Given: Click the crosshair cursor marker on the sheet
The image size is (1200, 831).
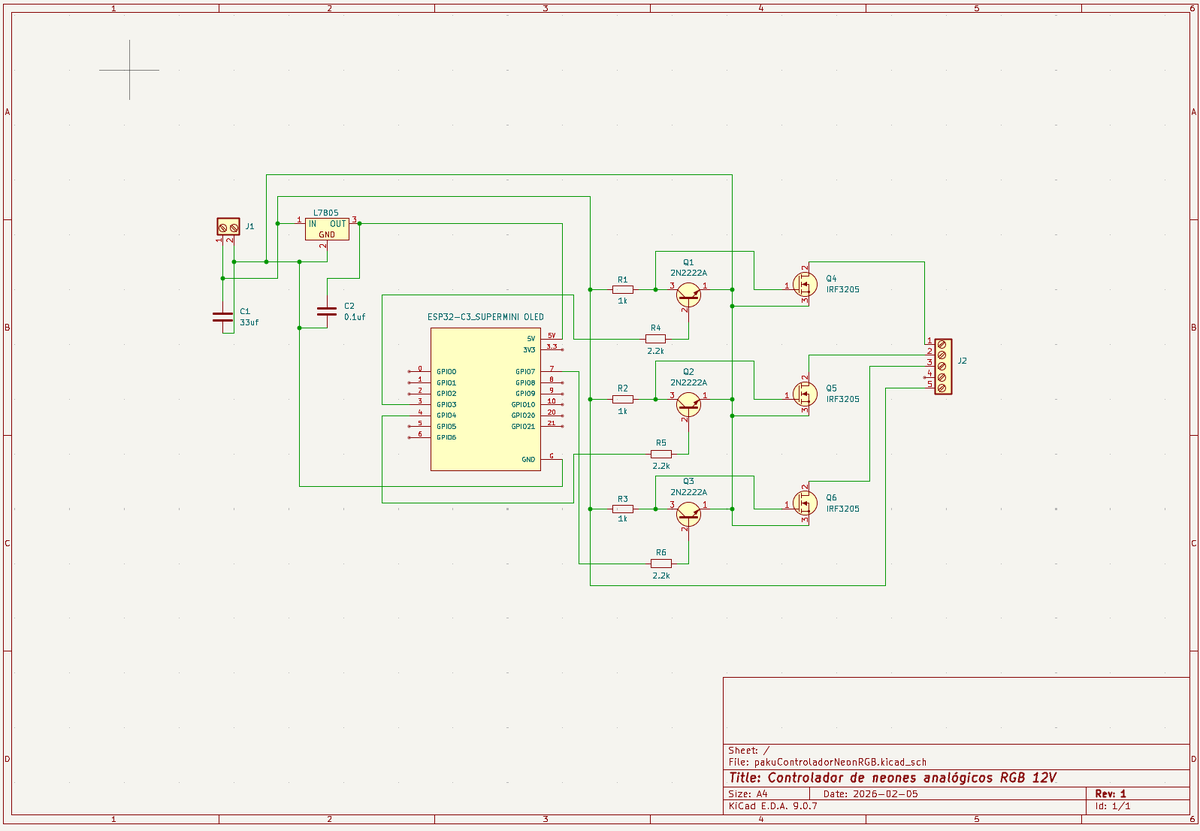Looking at the screenshot, I should pyautogui.click(x=129, y=70).
